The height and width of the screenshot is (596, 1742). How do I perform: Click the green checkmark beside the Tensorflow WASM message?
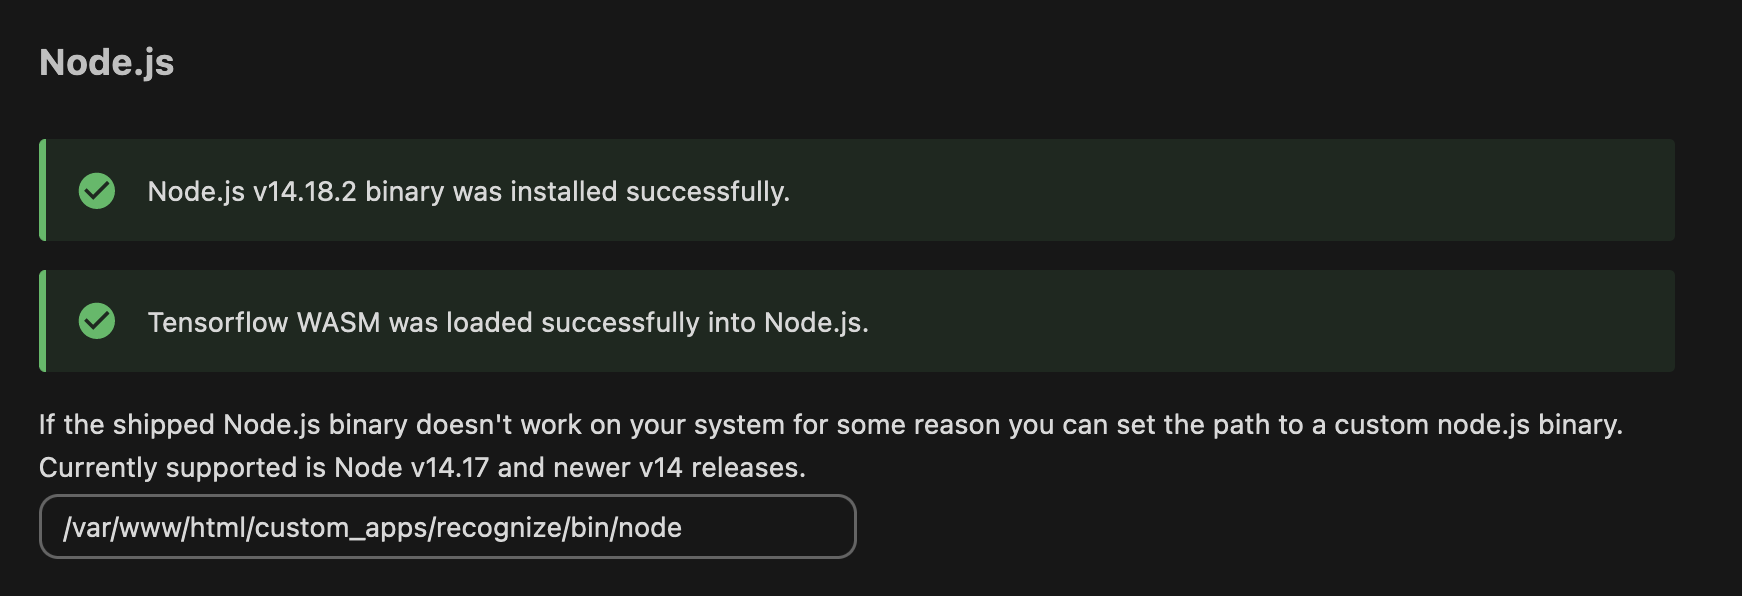[96, 321]
